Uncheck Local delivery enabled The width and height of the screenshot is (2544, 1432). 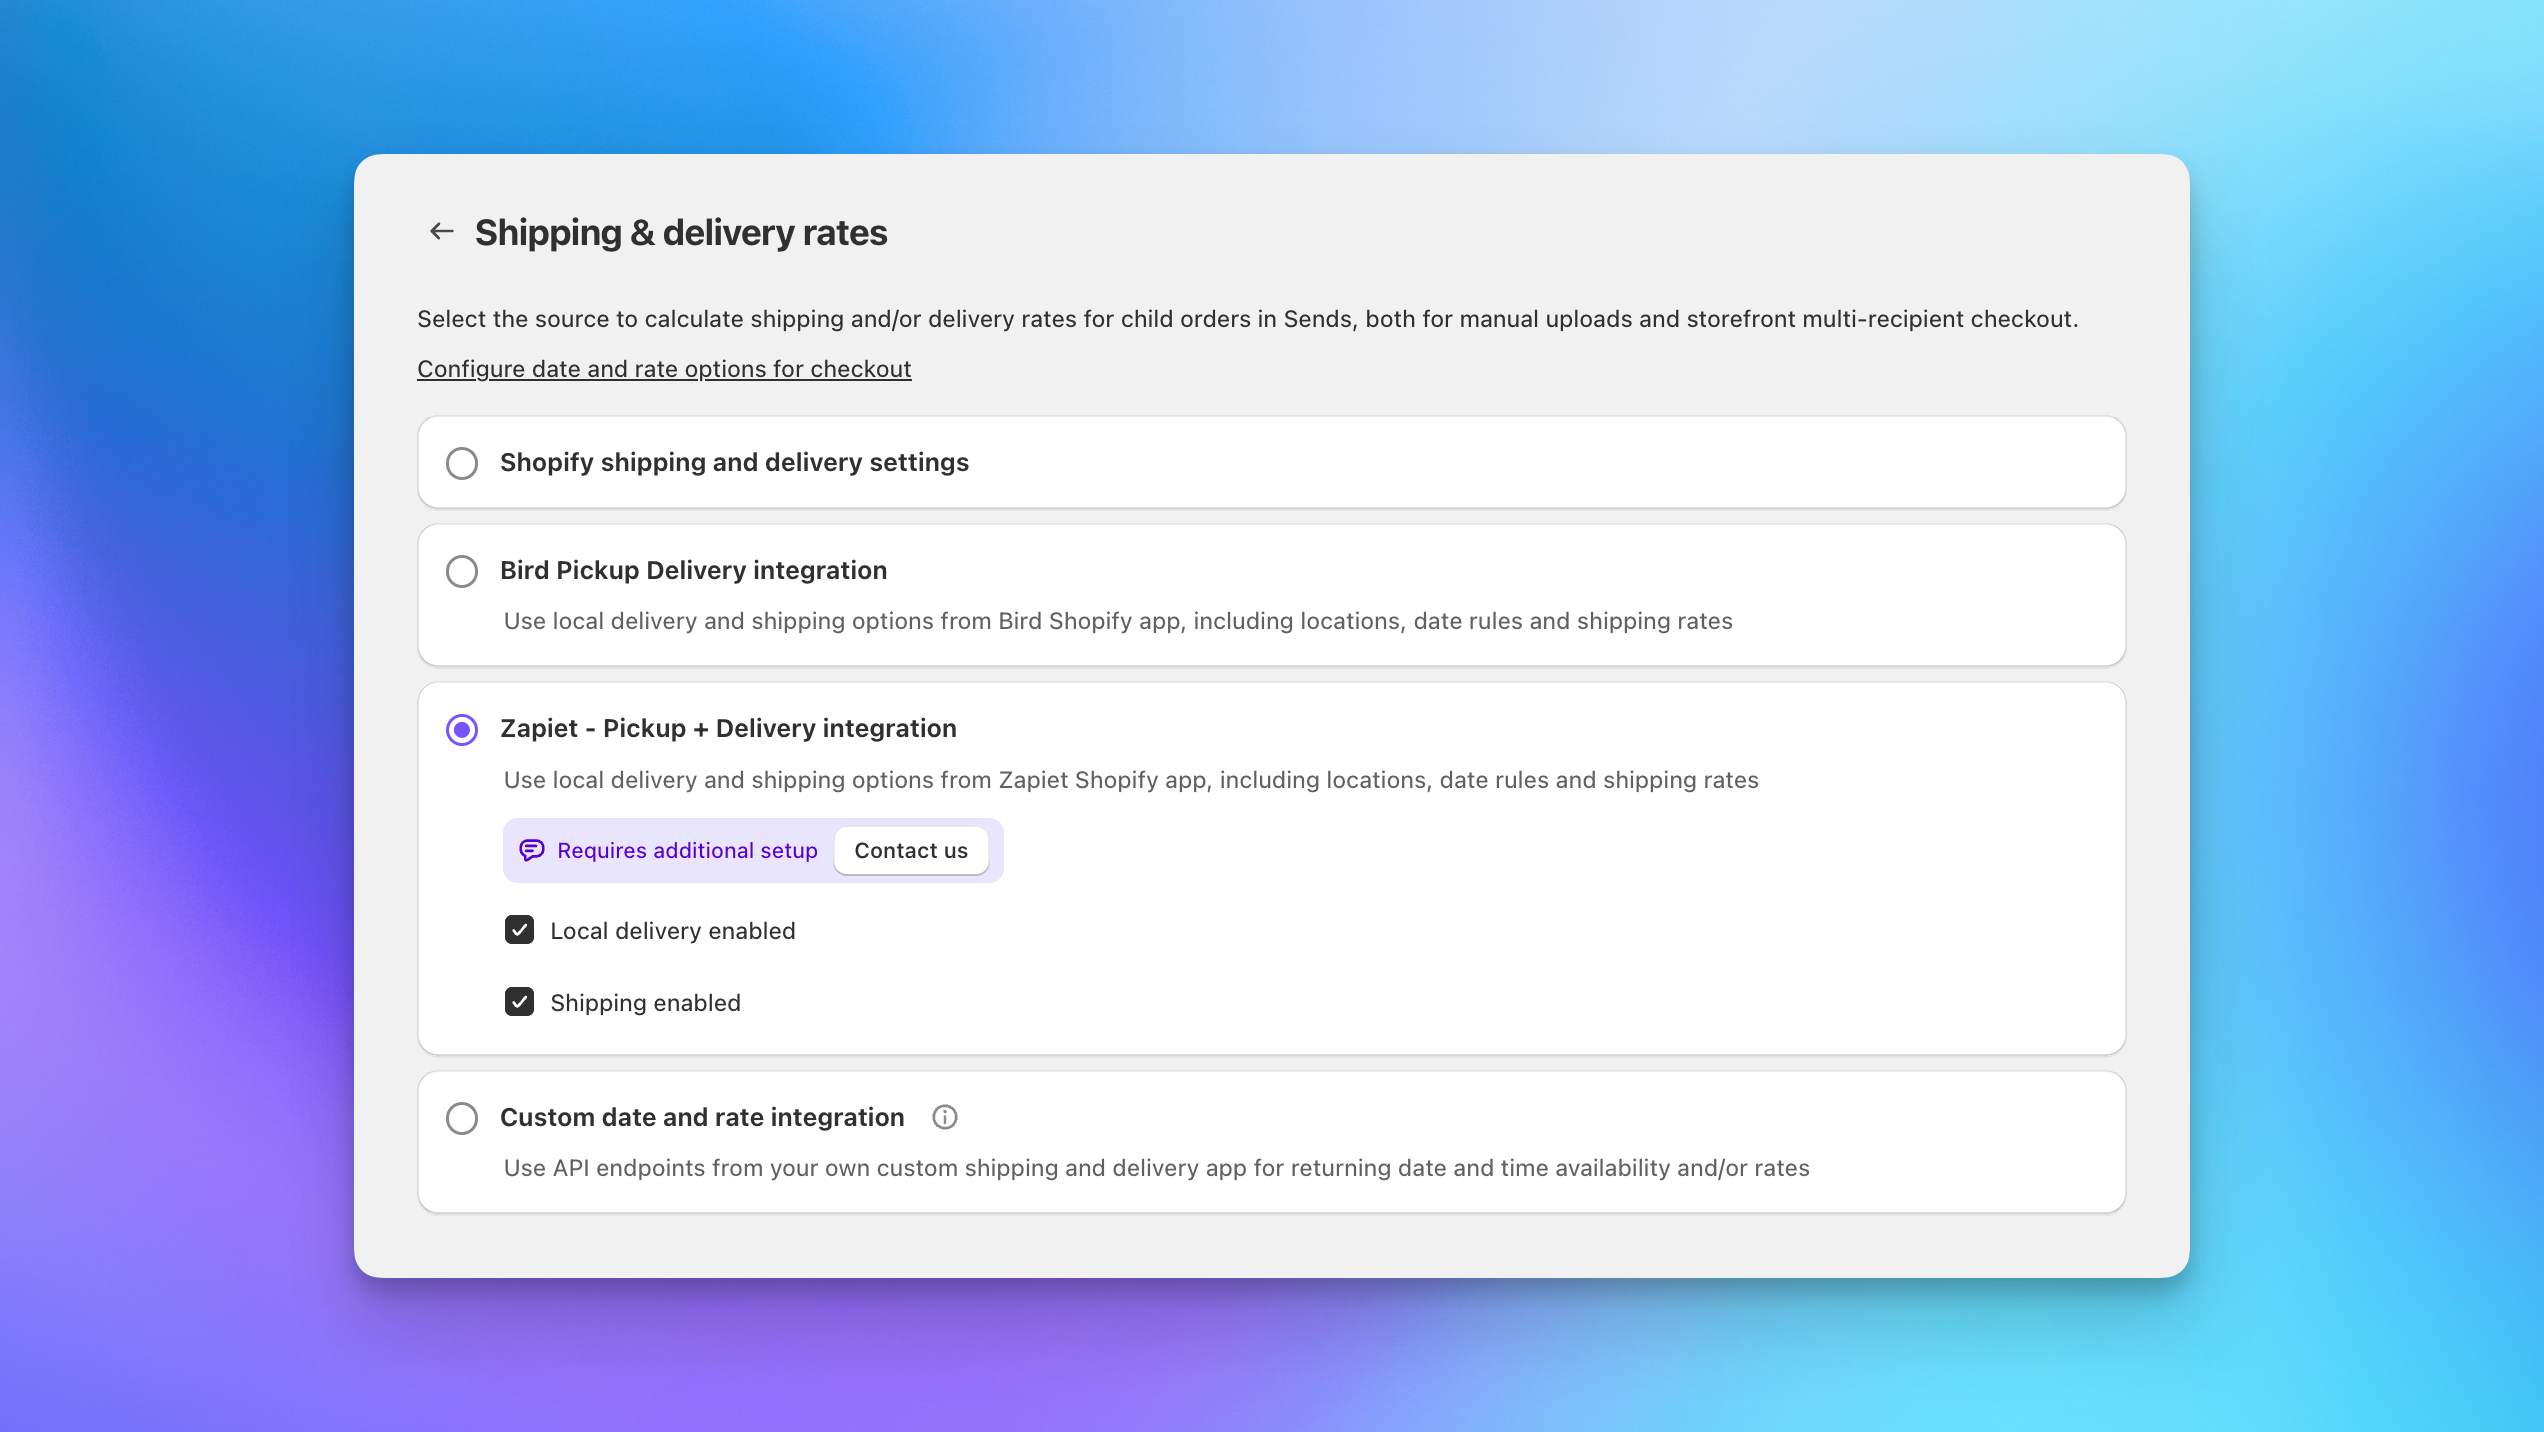click(519, 930)
